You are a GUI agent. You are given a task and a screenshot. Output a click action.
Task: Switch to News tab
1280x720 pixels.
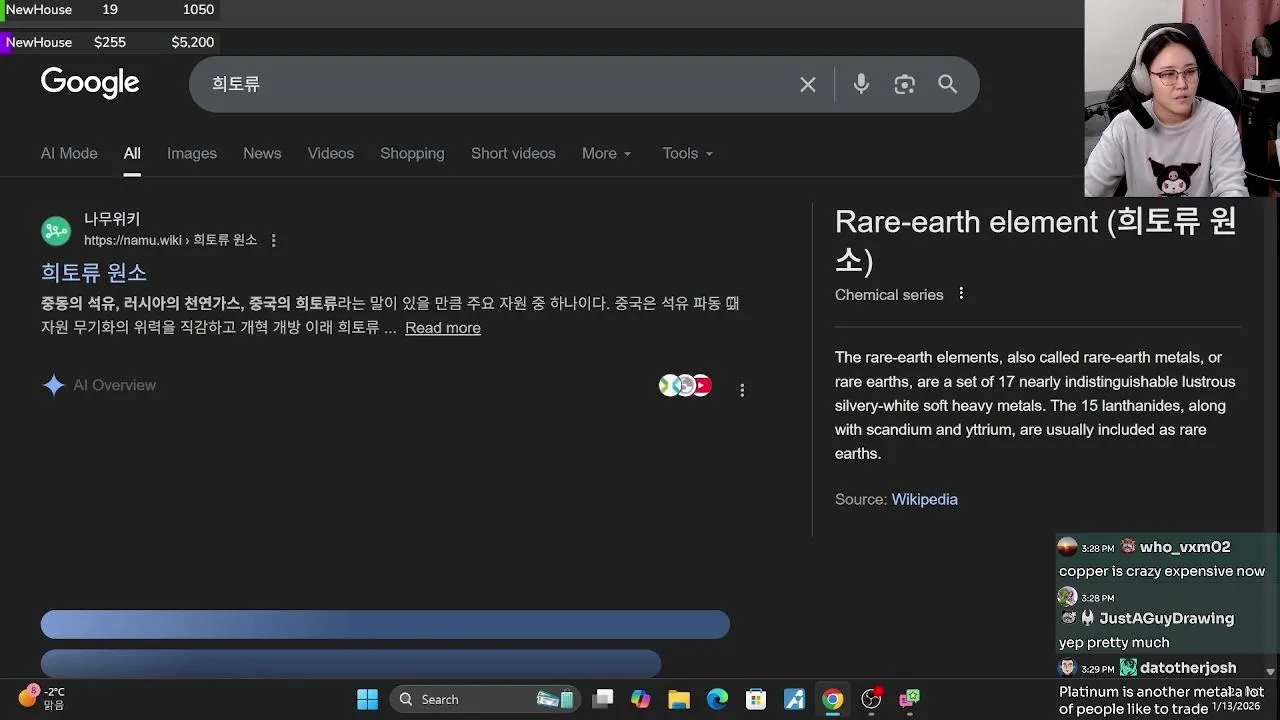262,153
